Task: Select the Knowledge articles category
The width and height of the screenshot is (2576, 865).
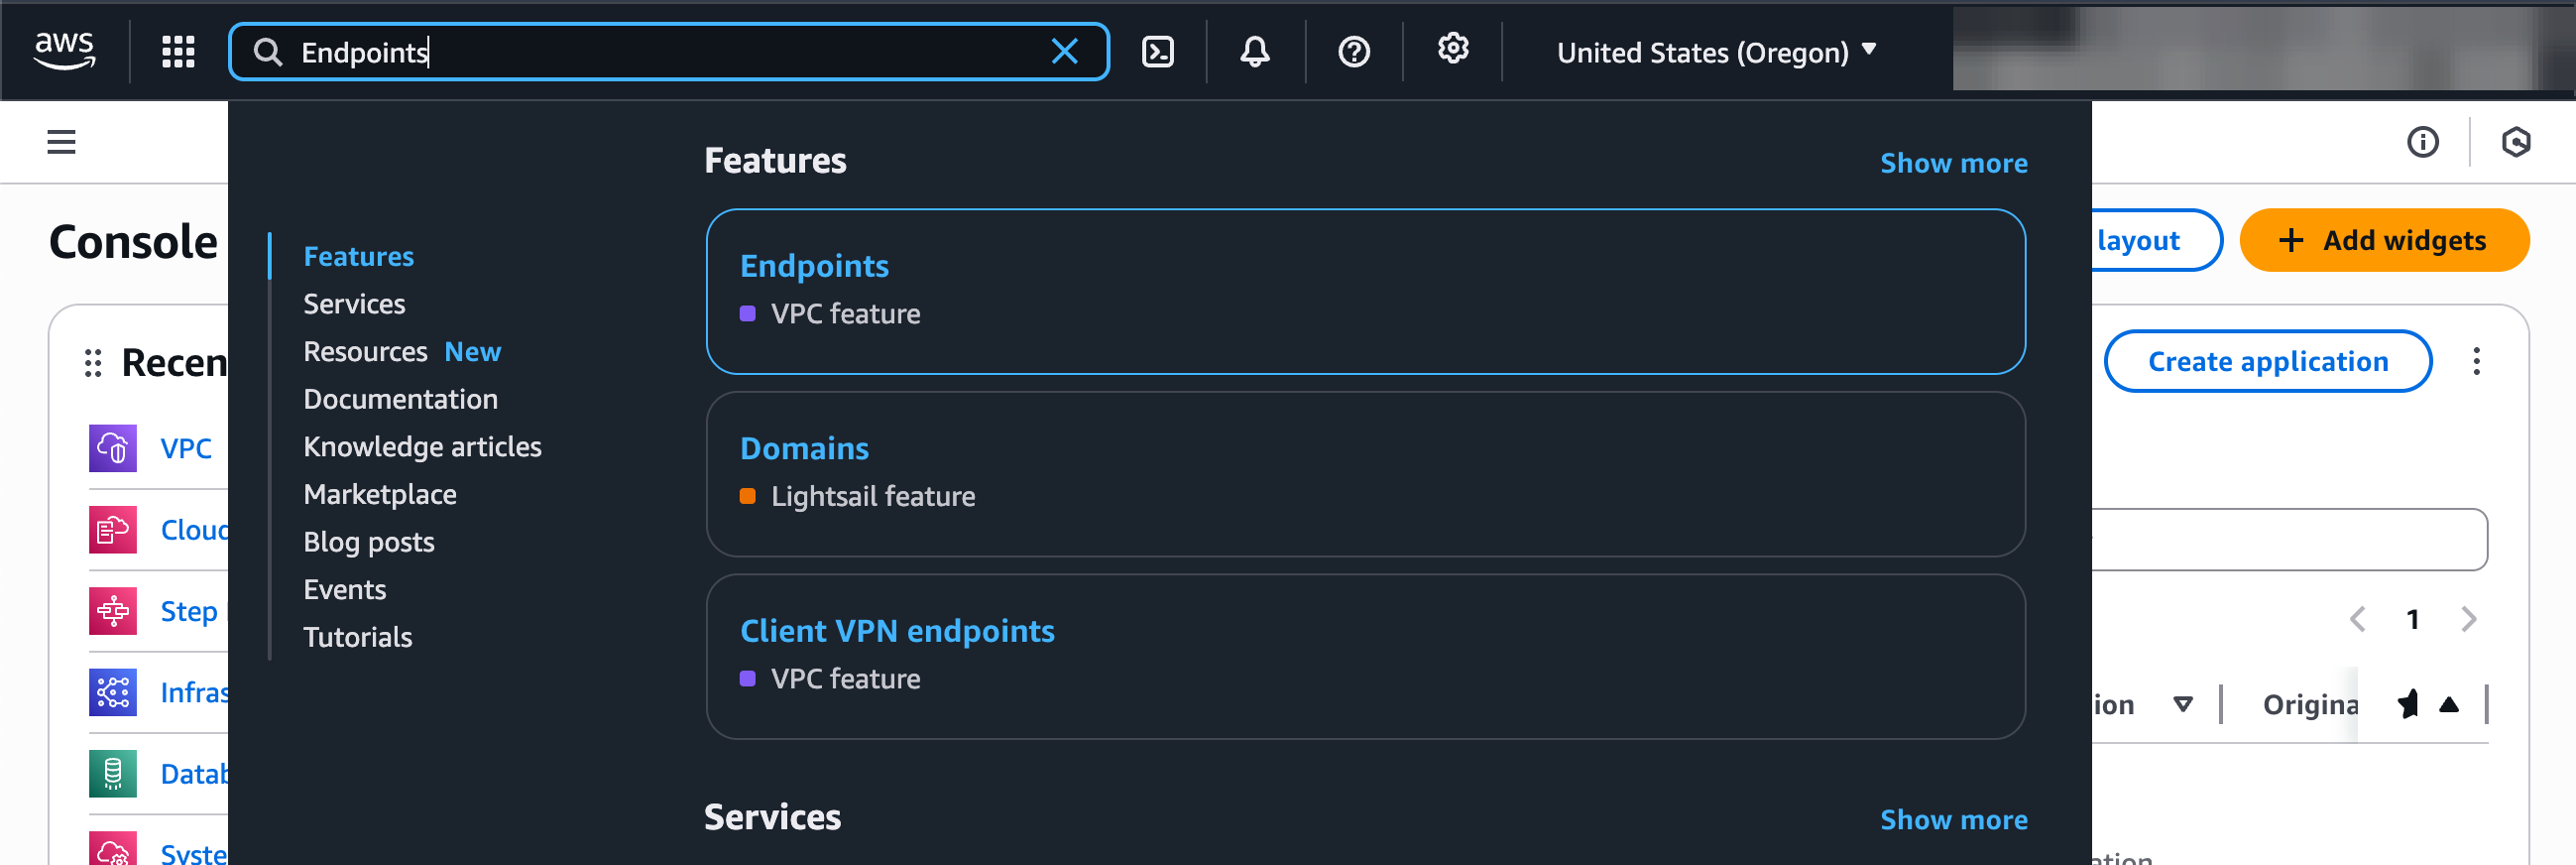Action: 422,447
